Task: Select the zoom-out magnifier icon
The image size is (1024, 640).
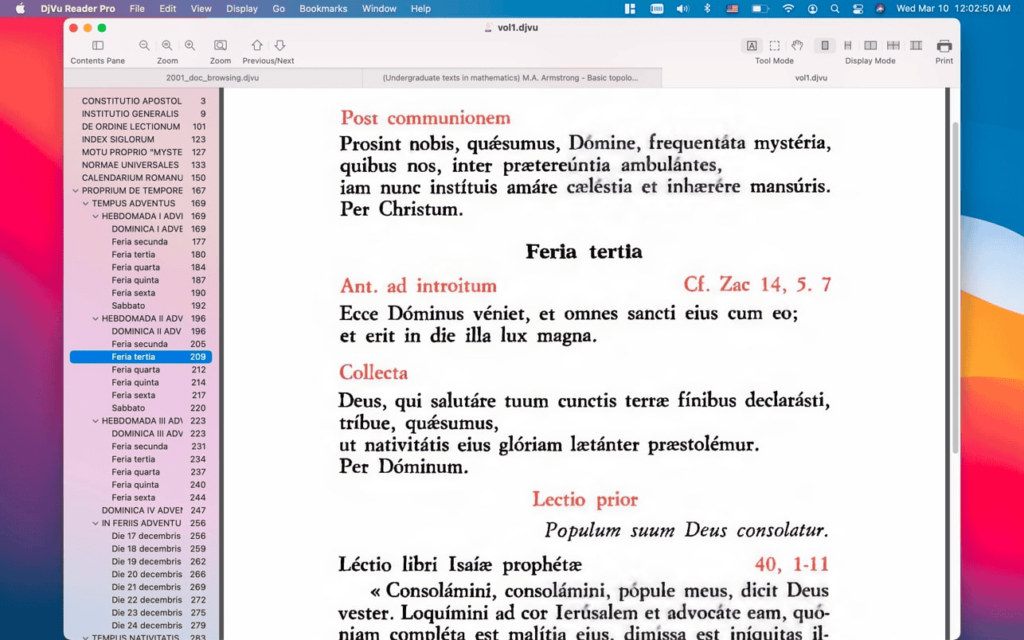Action: click(x=144, y=45)
